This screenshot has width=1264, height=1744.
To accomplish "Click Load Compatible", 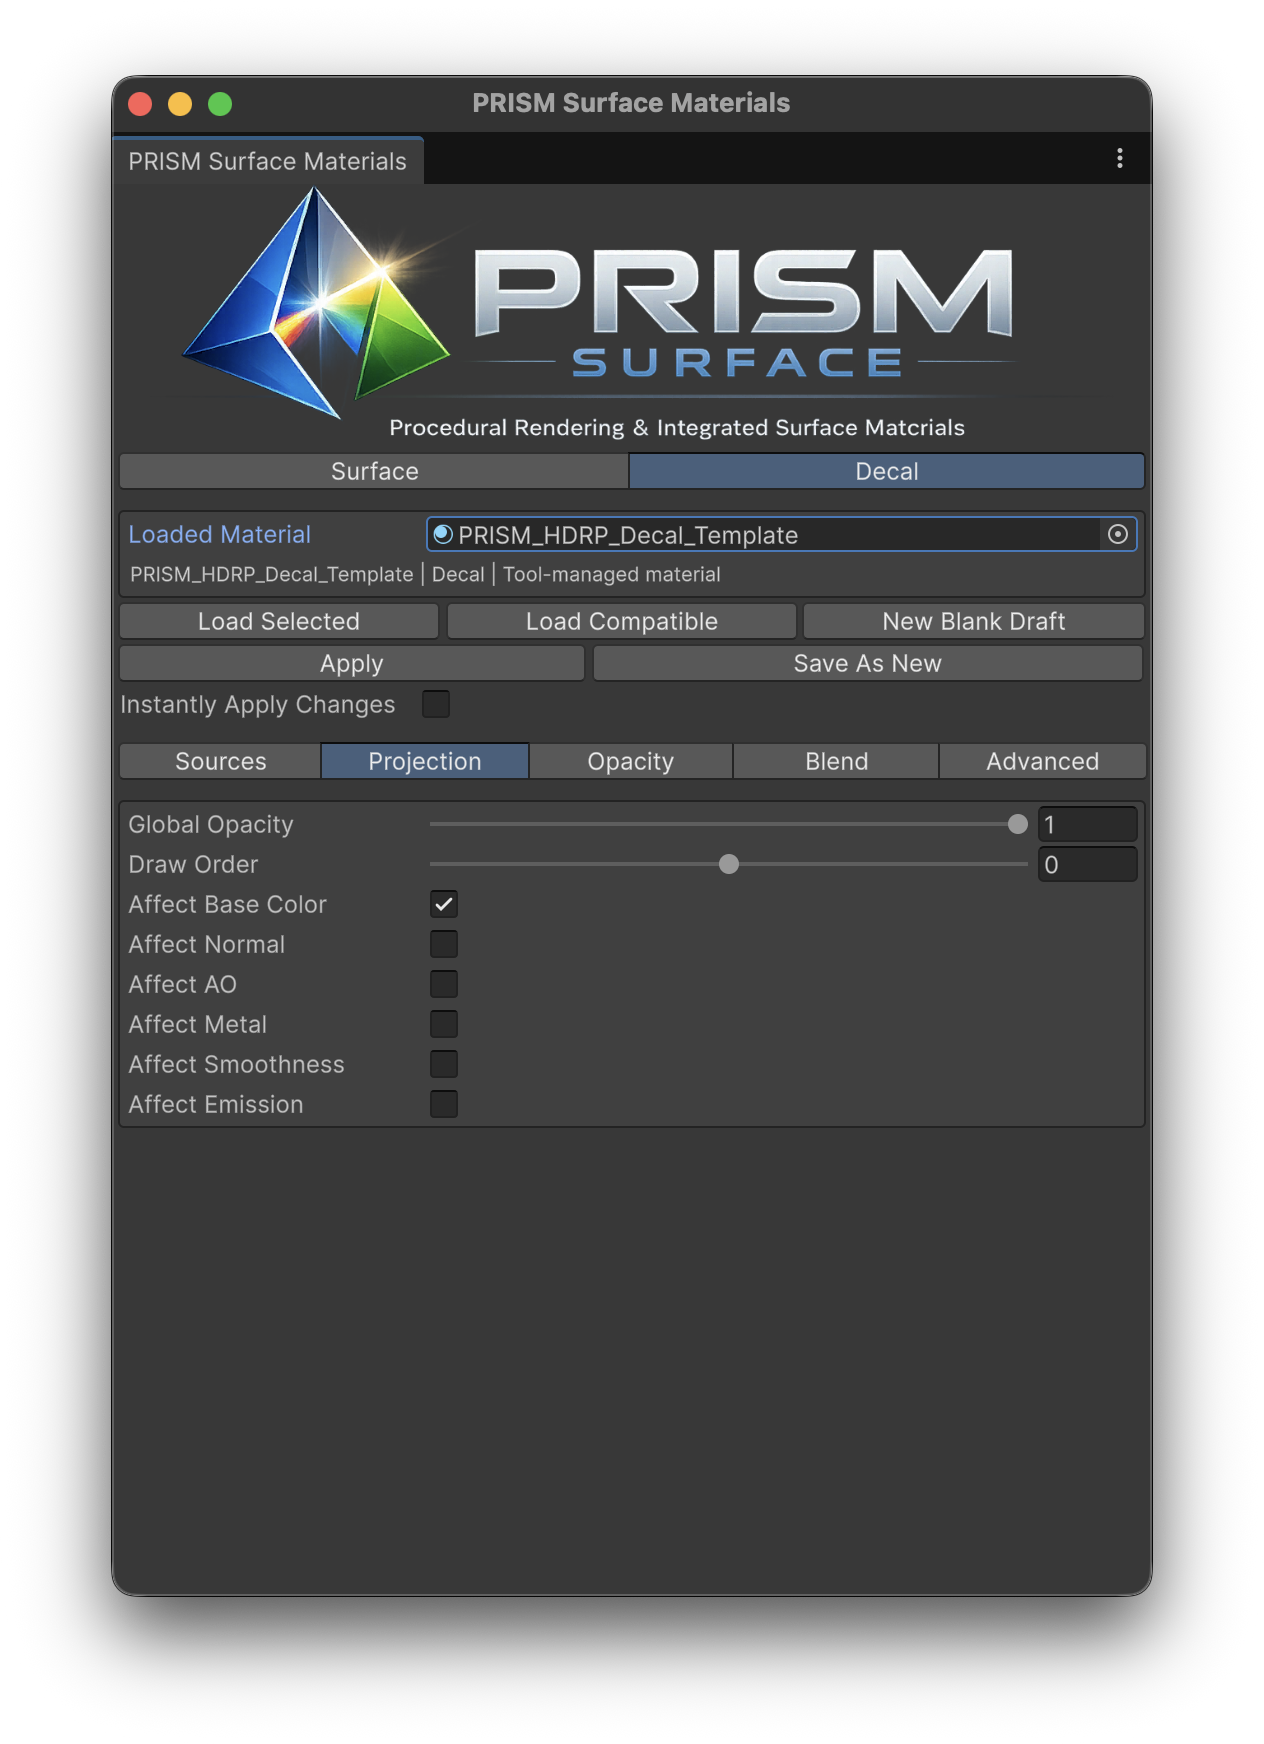I will pos(621,621).
